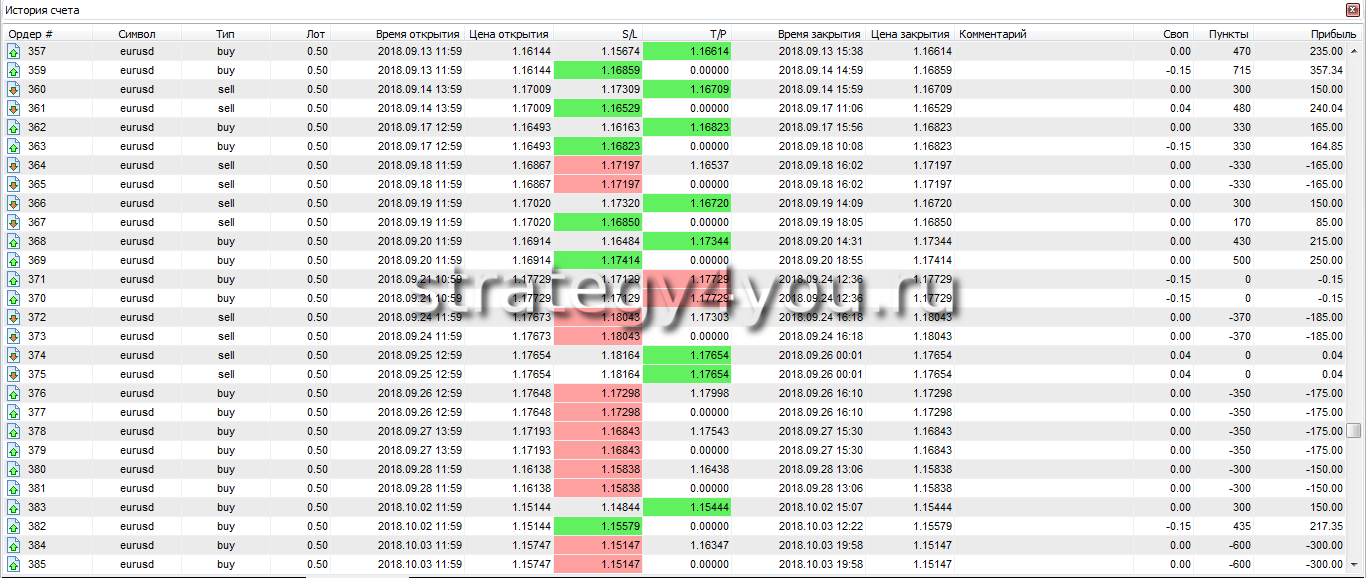Click the vertical scrollbar thumb
The height and width of the screenshot is (578, 1366).
click(1354, 431)
